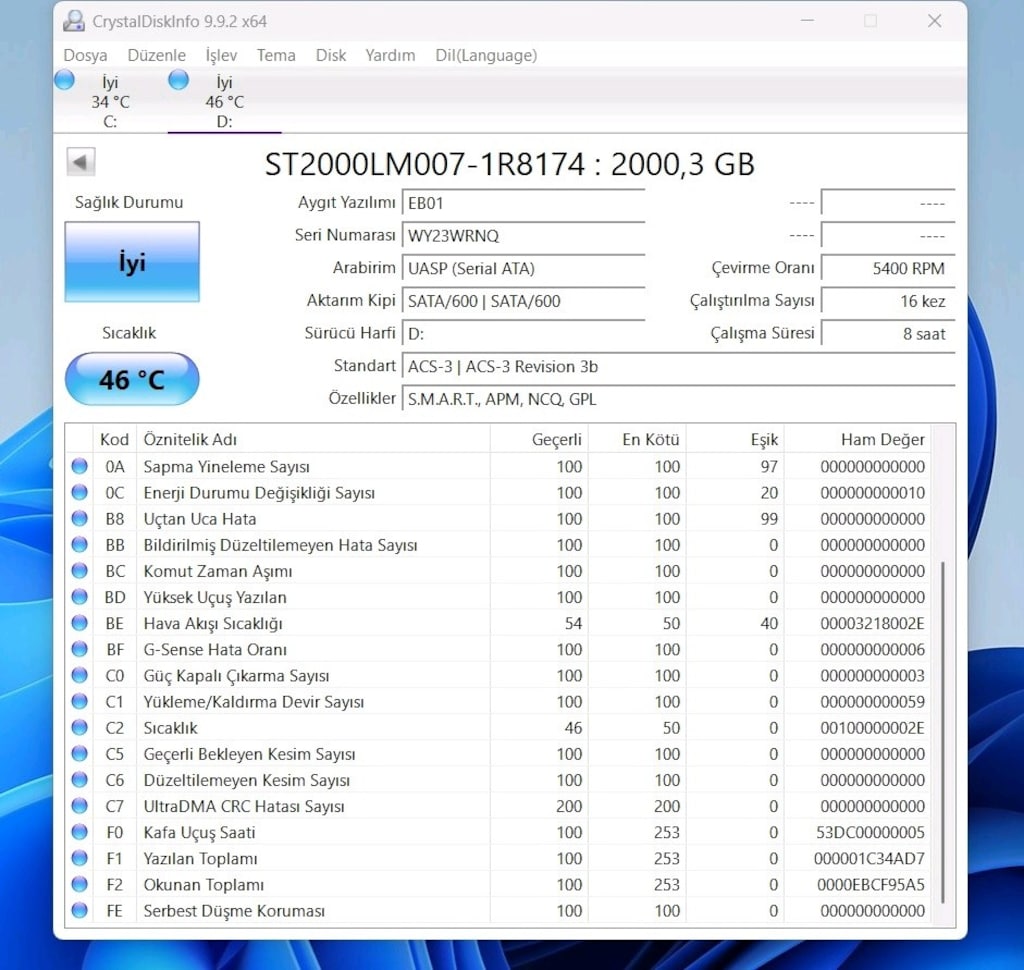Screen dimensions: 1024x970
Task: Click status dot for C2 Sıcaklık row
Action: click(x=80, y=727)
